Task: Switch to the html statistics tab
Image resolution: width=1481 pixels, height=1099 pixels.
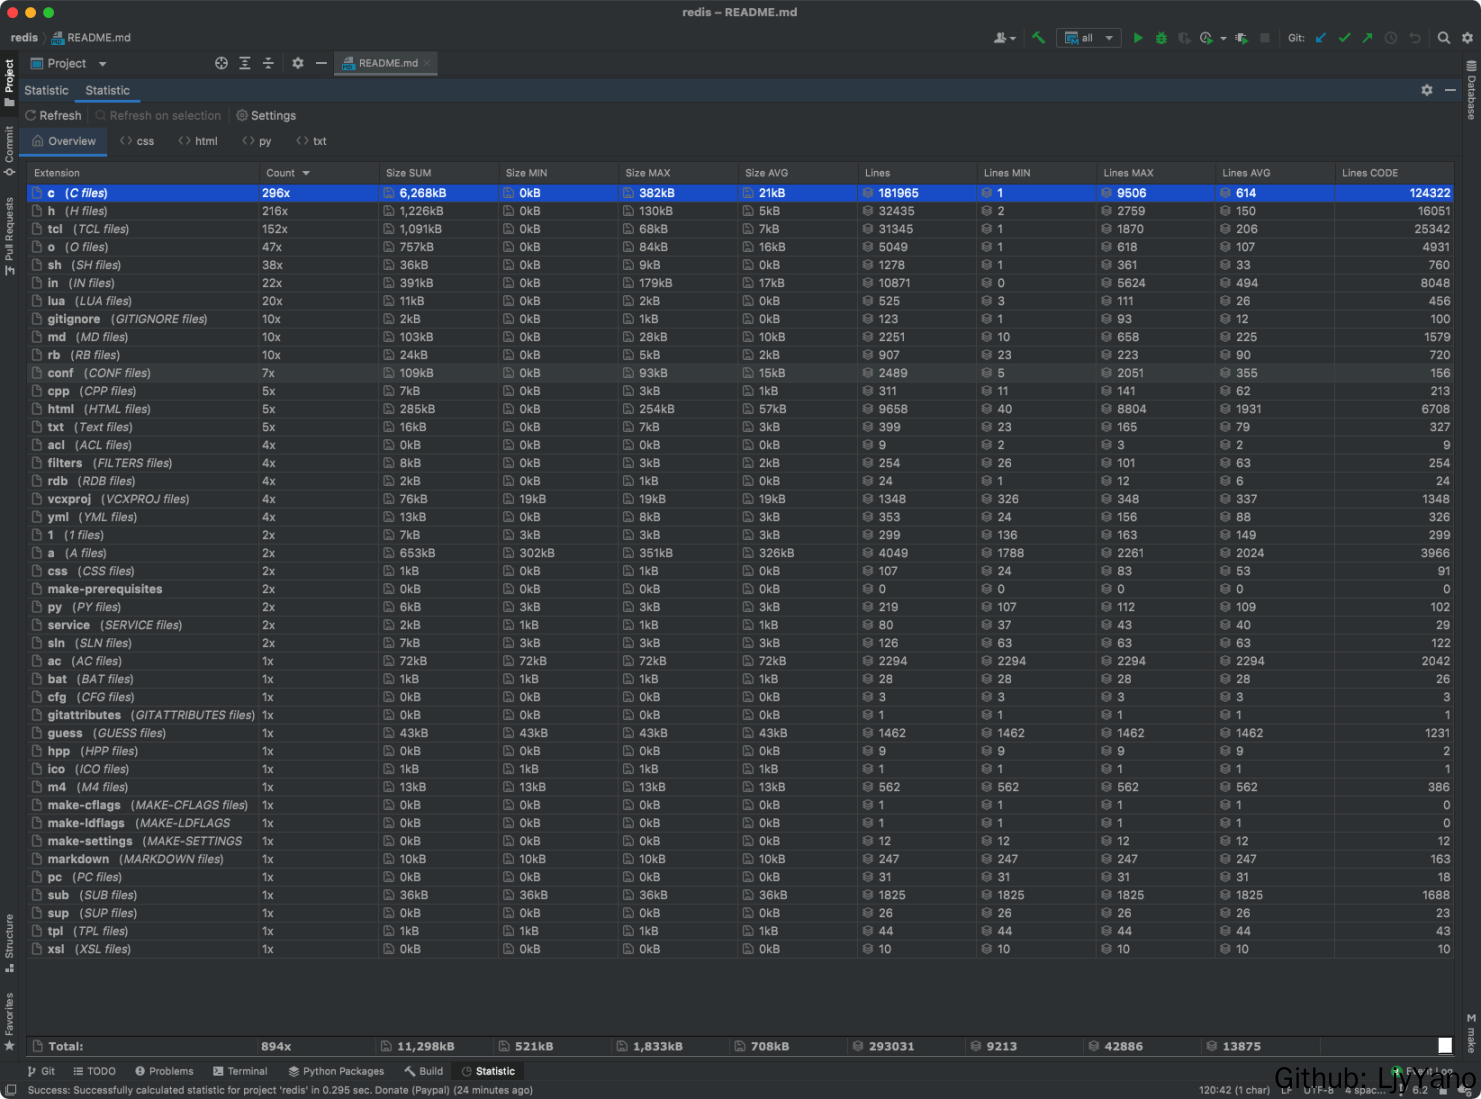Action: (198, 141)
